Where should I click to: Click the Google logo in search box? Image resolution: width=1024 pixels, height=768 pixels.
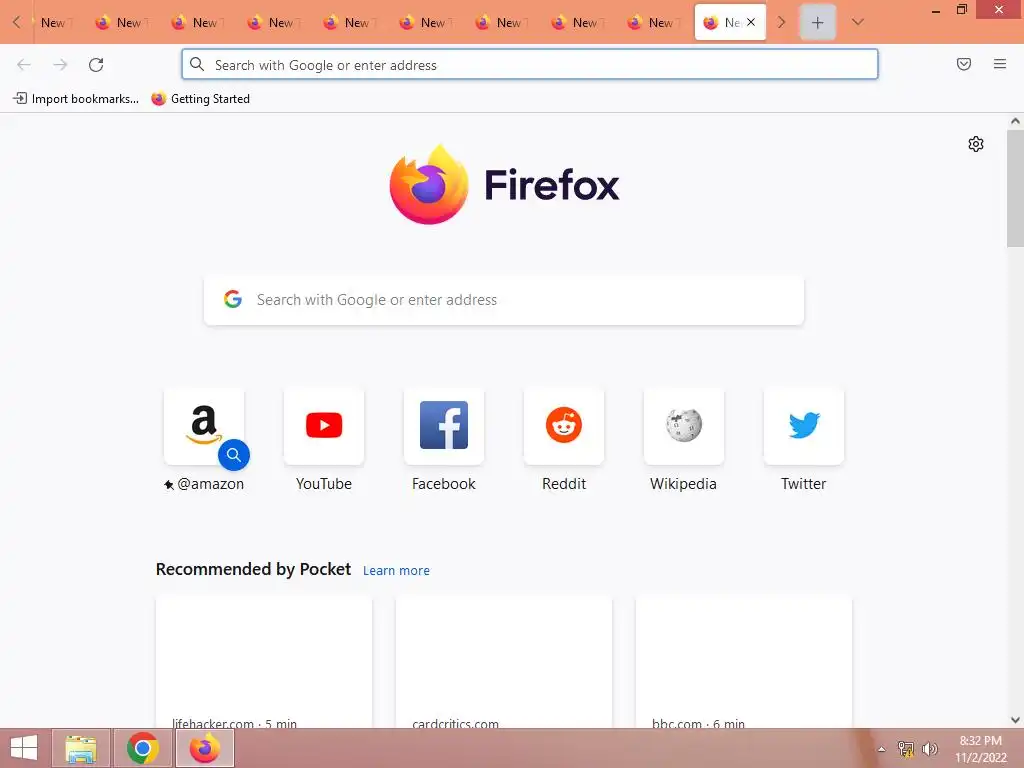coord(233,300)
